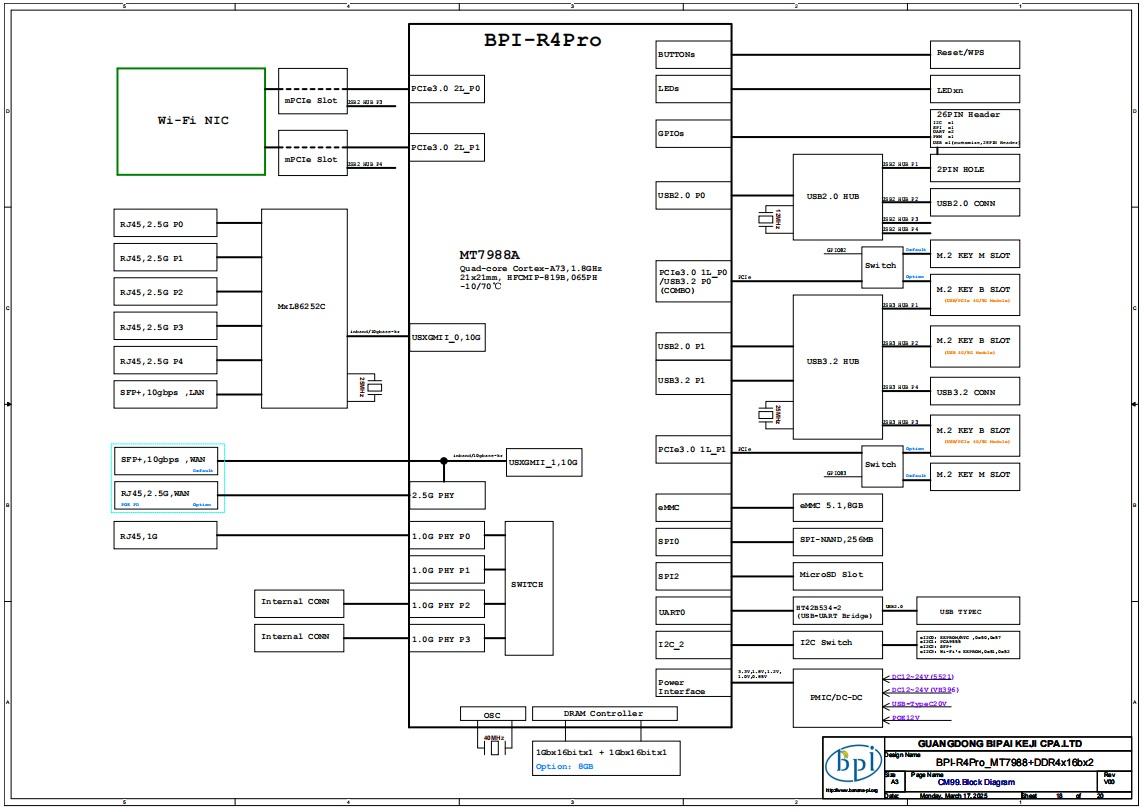Click the USB-UART Bridge block
Image resolution: width=1144 pixels, height=812 pixels.
pyautogui.click(x=838, y=611)
